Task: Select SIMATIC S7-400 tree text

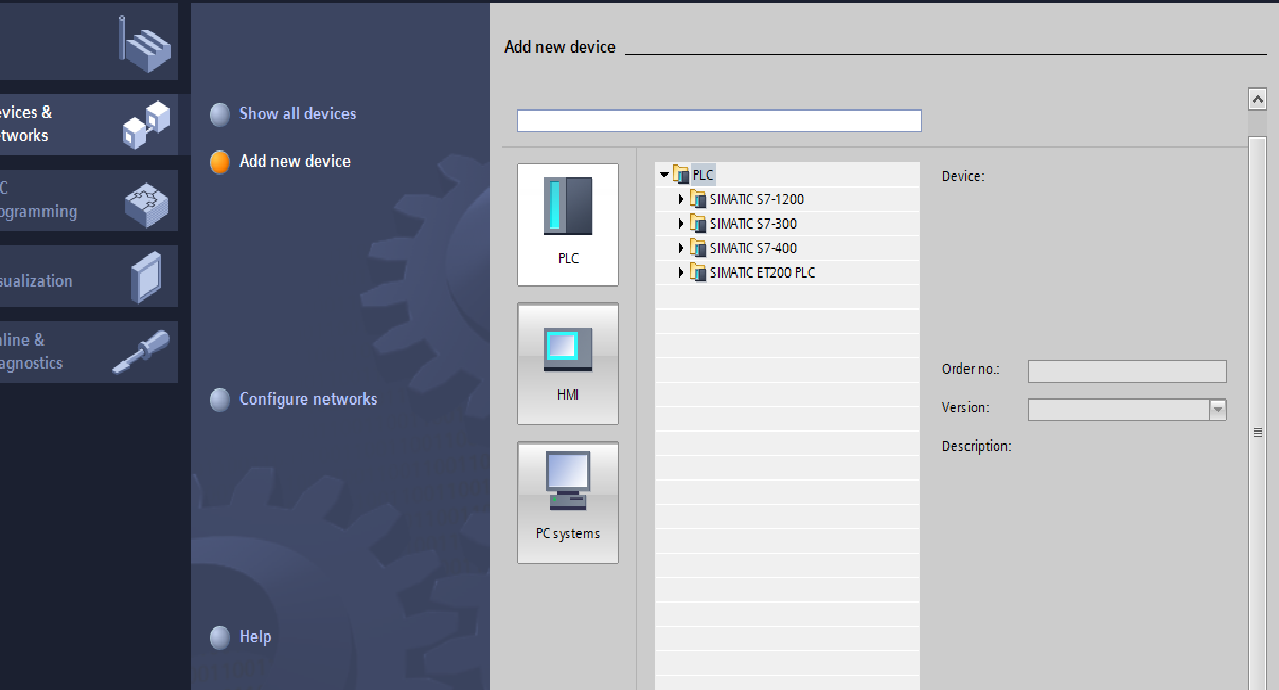Action: [x=754, y=248]
